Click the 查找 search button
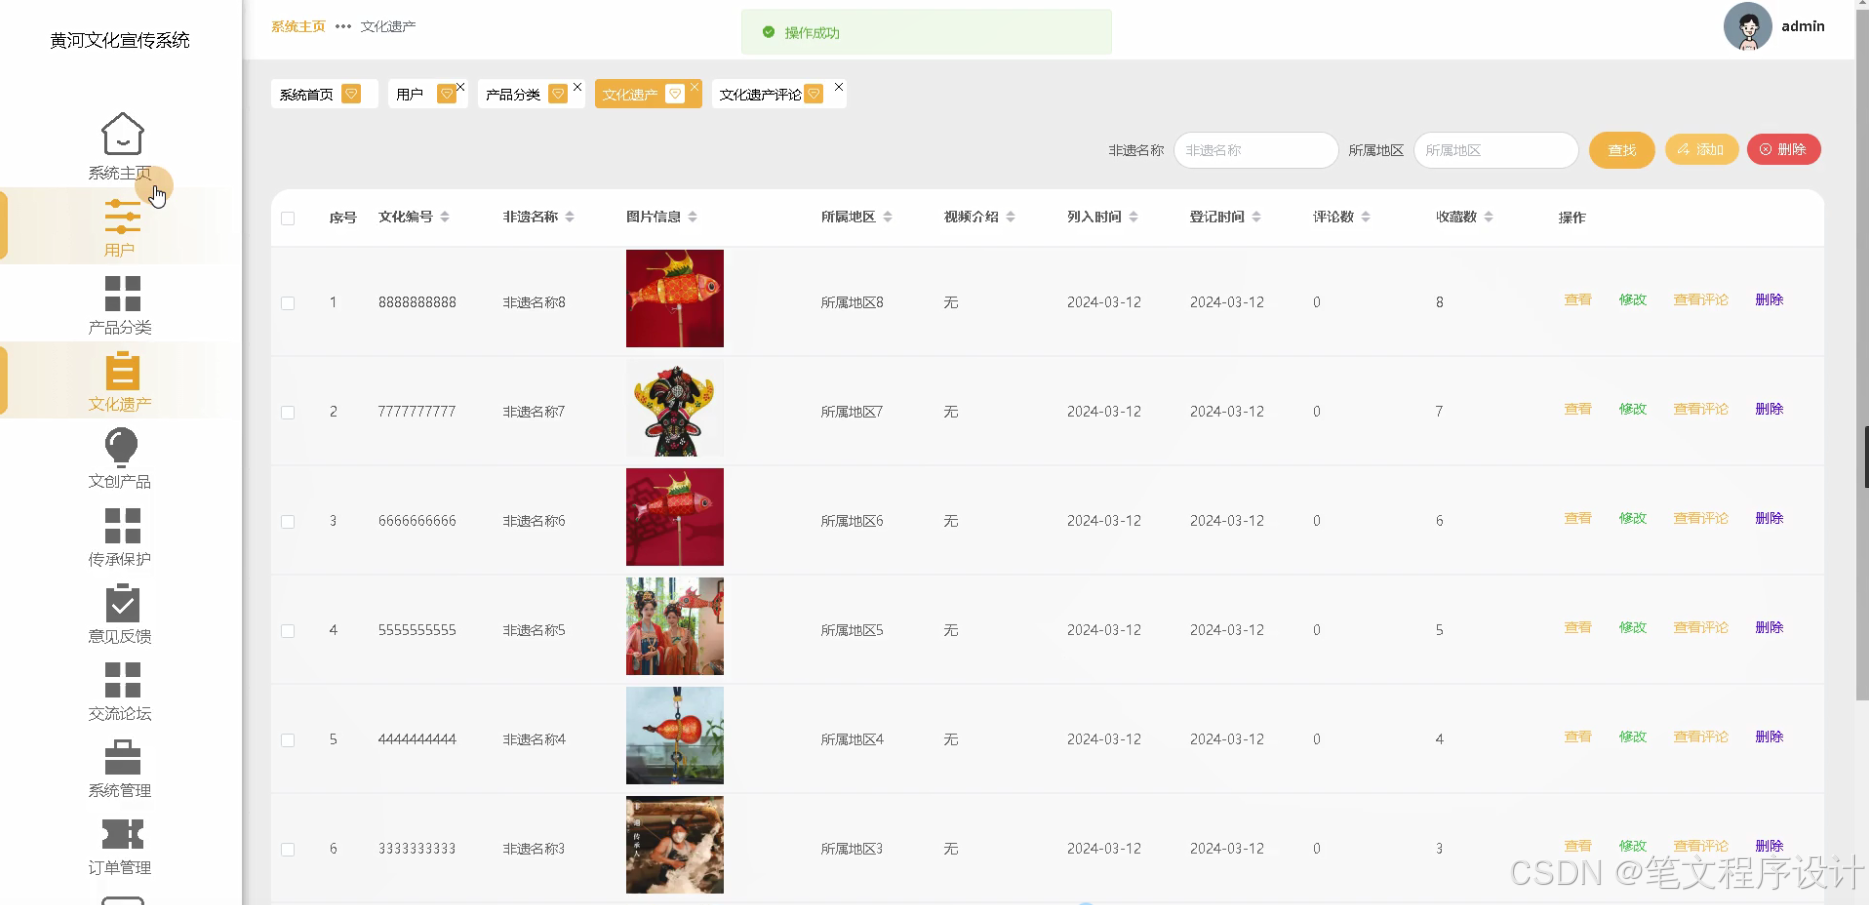 (x=1621, y=150)
